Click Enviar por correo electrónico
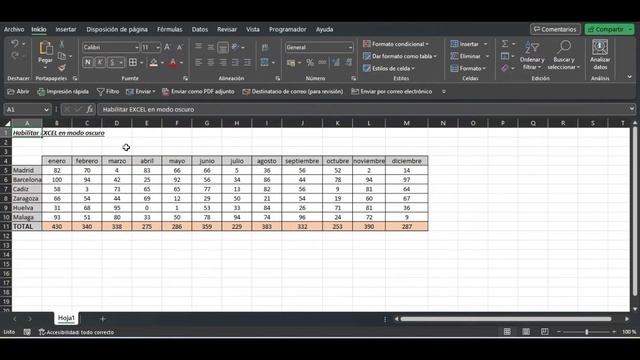The height and width of the screenshot is (360, 640). coord(391,92)
